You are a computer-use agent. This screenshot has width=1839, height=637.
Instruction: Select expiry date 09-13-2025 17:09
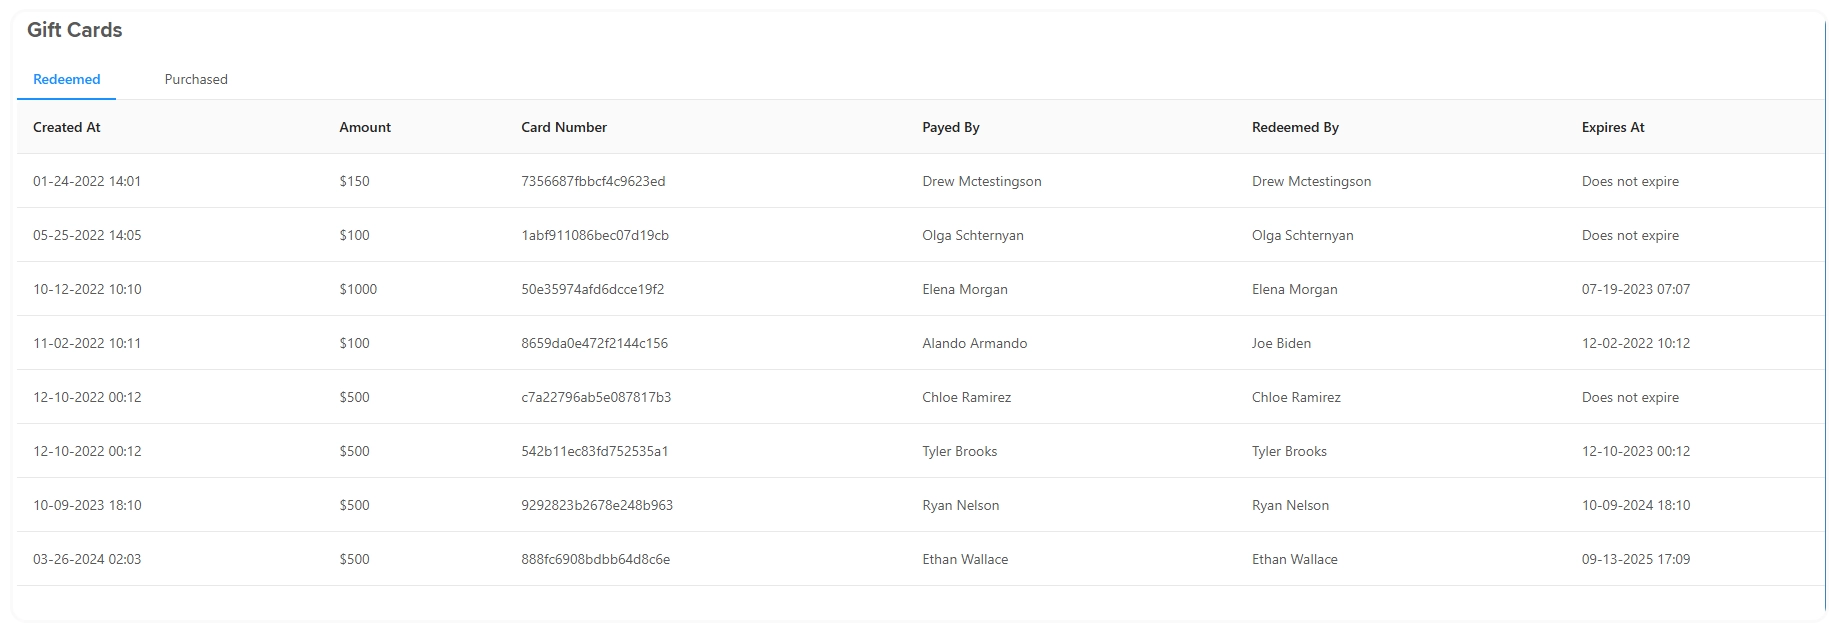1636,559
